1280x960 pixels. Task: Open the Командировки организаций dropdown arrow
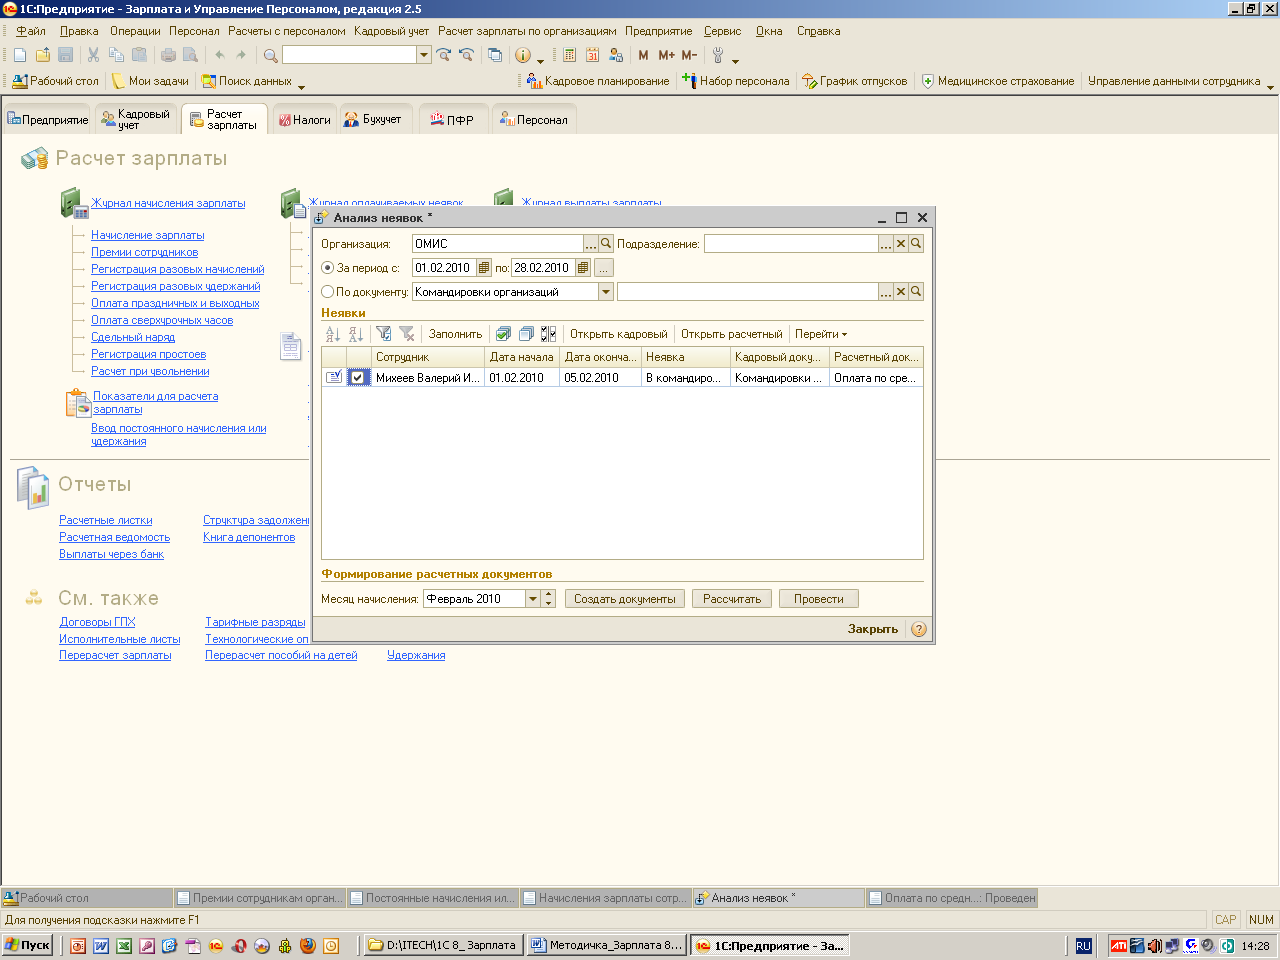(x=606, y=292)
